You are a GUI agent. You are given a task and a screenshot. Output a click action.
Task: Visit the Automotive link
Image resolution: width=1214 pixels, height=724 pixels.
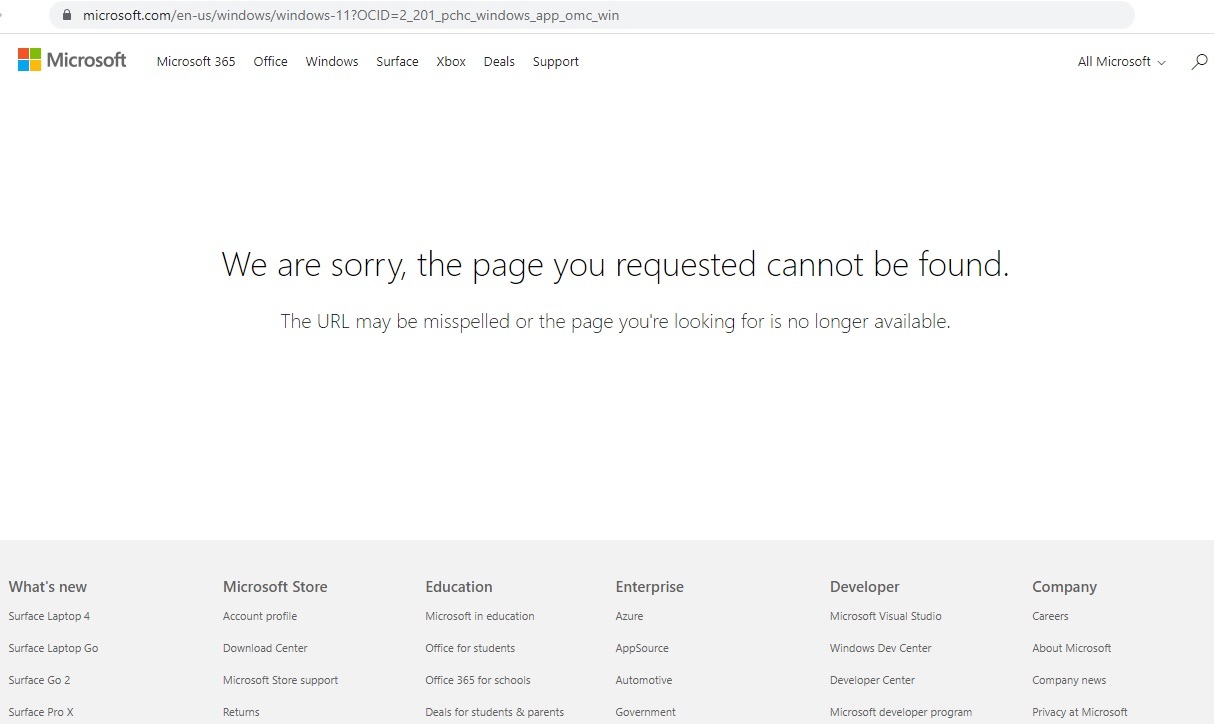(x=643, y=680)
